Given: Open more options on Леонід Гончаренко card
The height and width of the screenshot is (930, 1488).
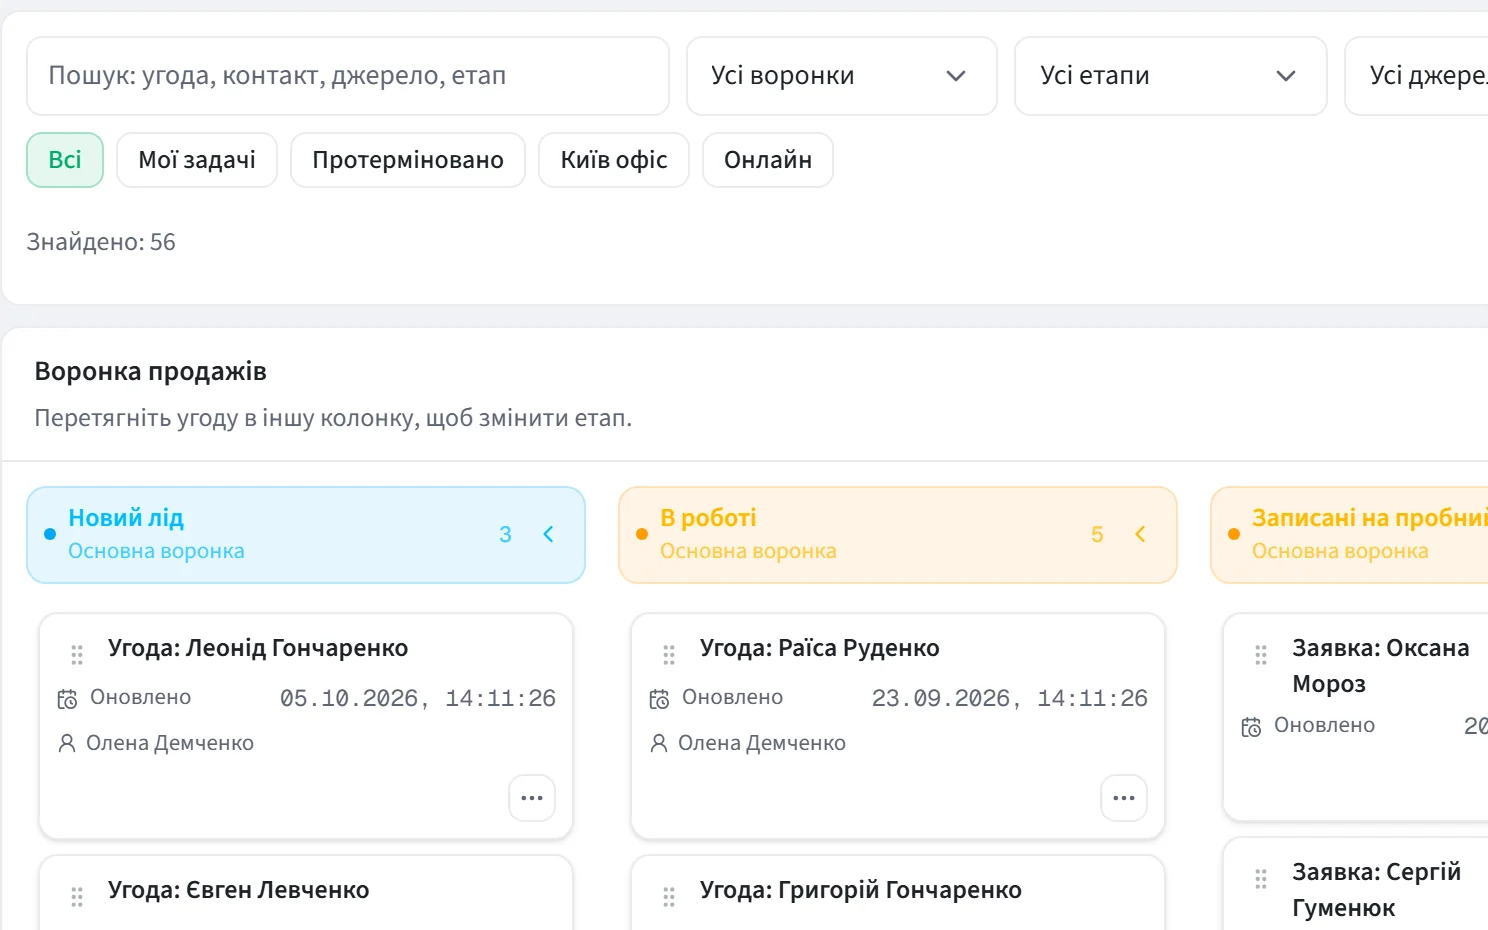Looking at the screenshot, I should click(532, 798).
